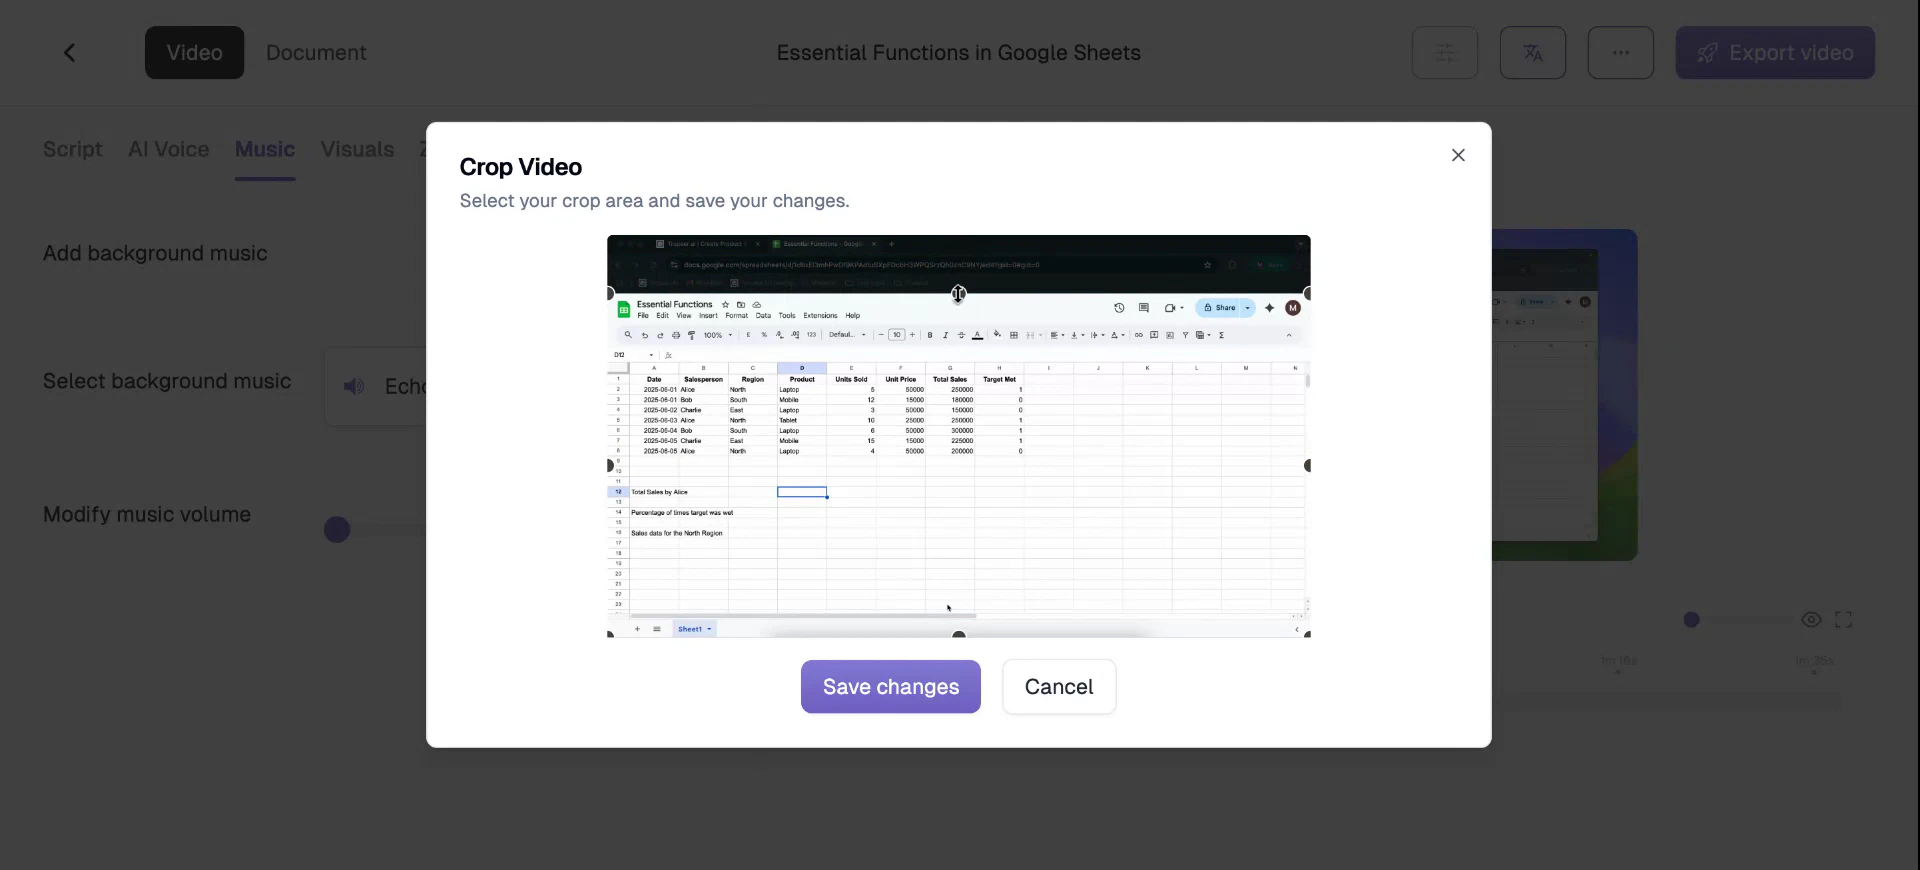Viewport: 1920px width, 870px height.
Task: Click the speaker icon in the music selector
Action: click(x=354, y=387)
